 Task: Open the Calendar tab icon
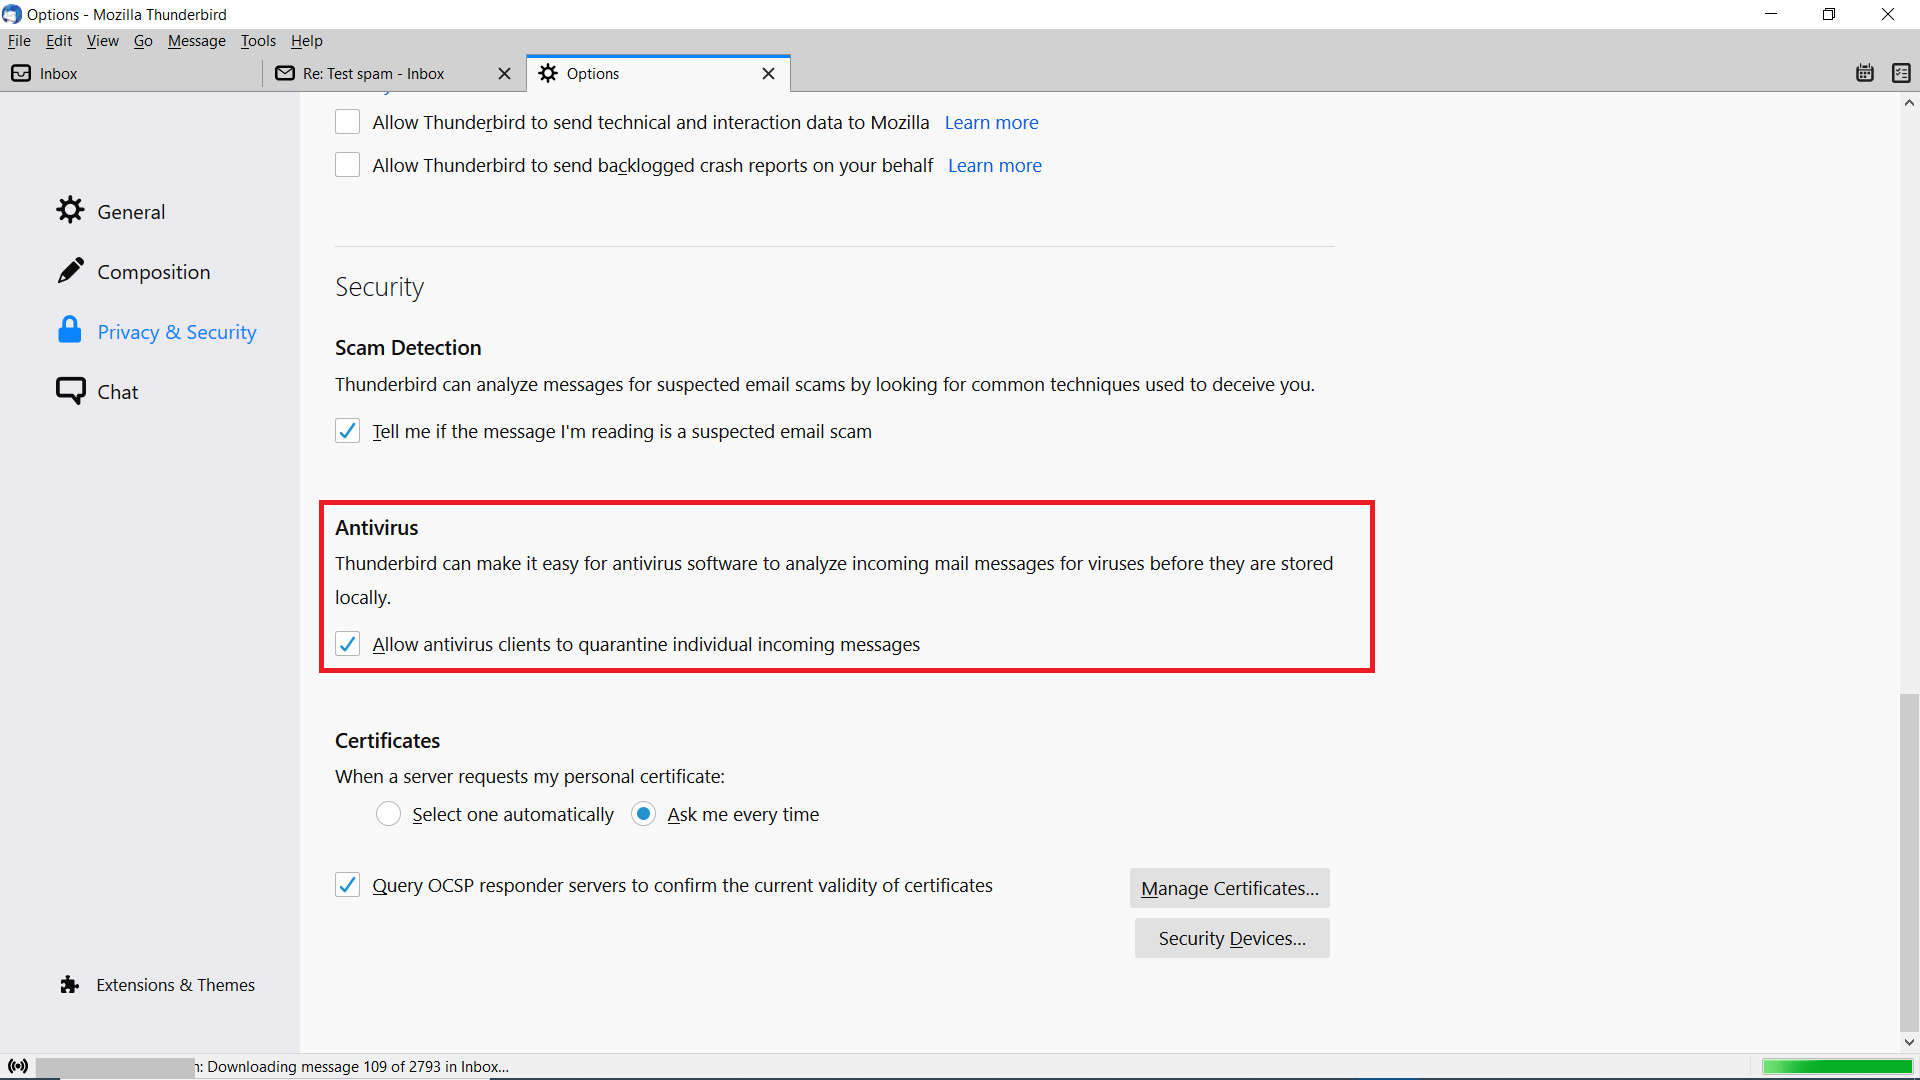coord(1865,73)
